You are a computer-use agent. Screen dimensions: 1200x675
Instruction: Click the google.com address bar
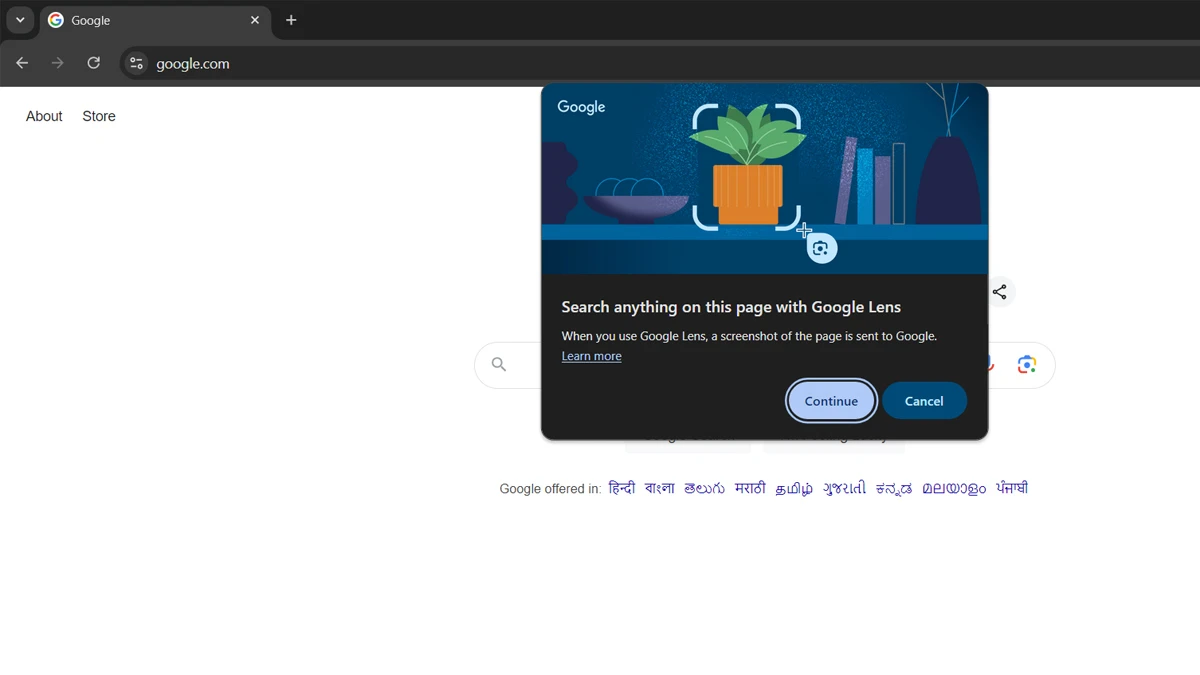(660, 63)
